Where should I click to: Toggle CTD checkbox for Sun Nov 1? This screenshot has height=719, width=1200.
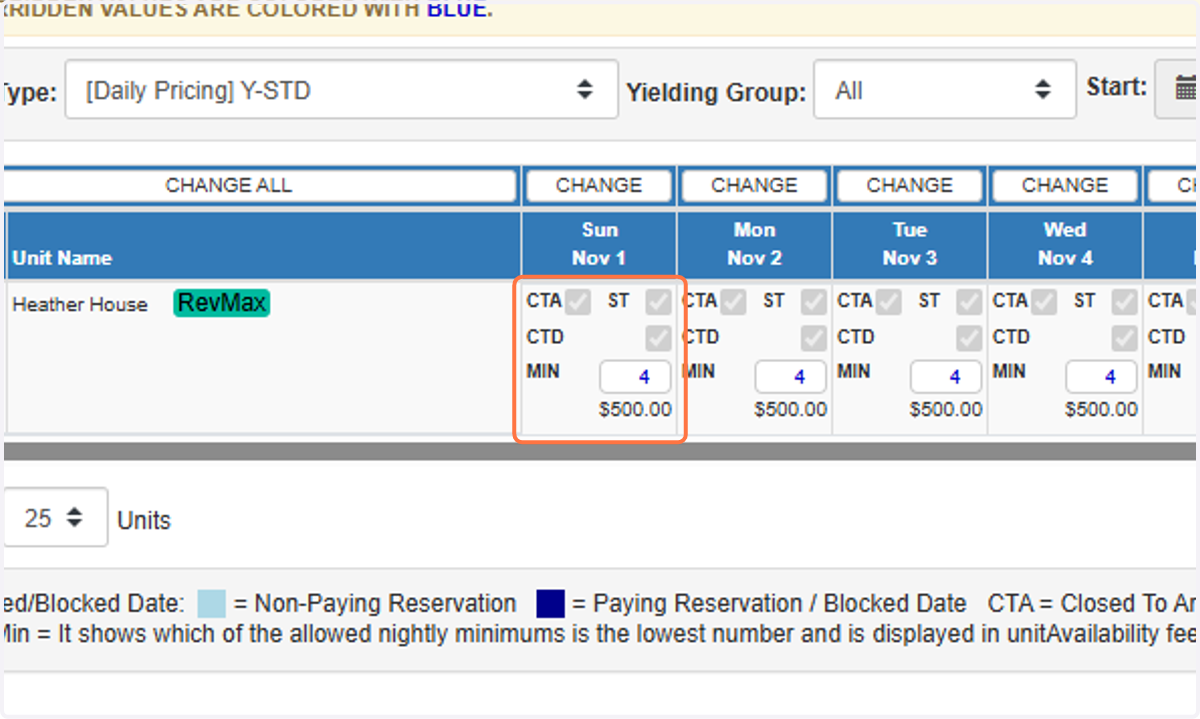pyautogui.click(x=658, y=337)
